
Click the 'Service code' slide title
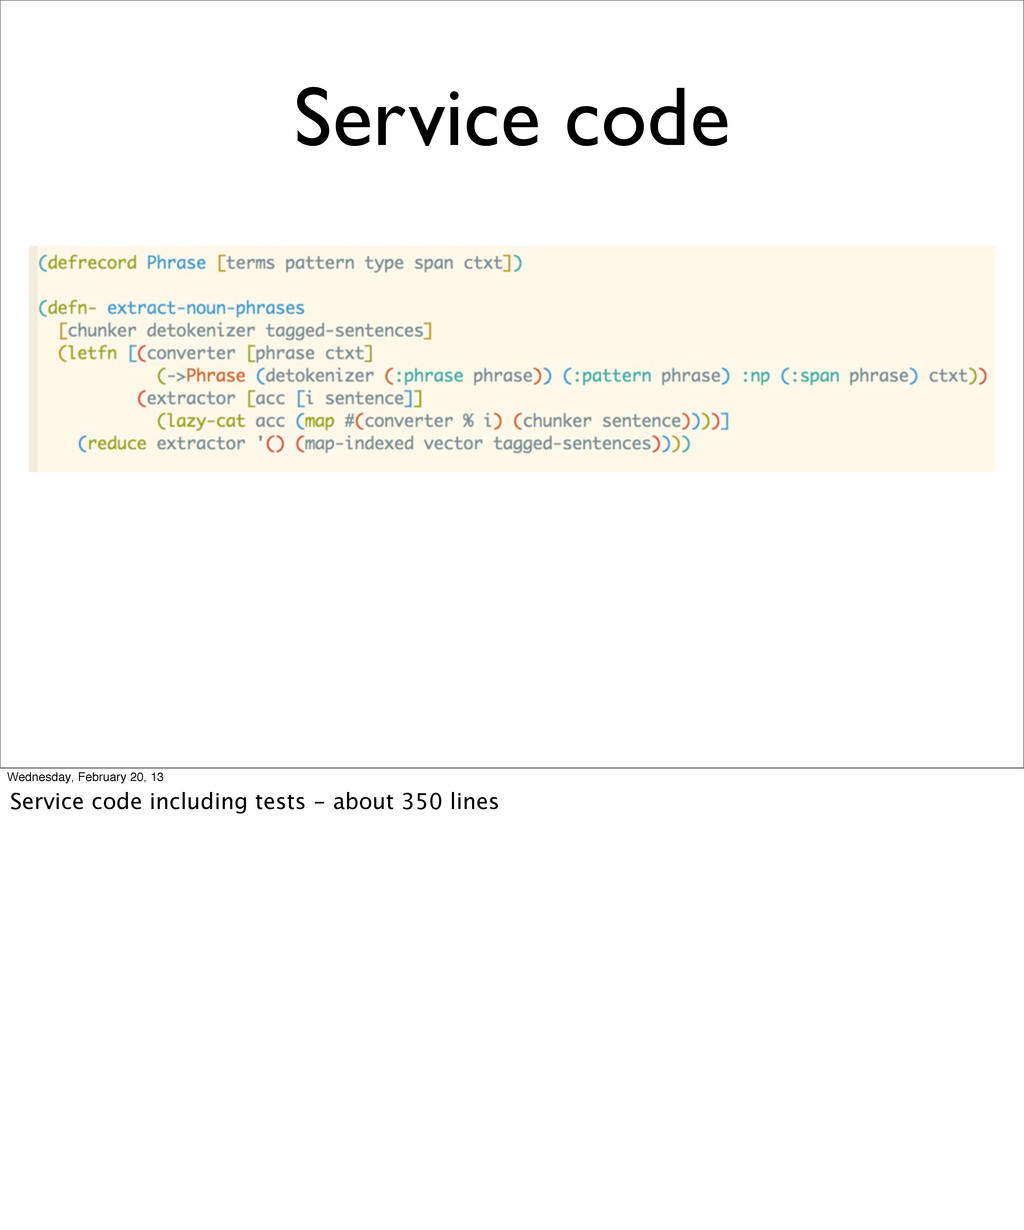point(511,119)
